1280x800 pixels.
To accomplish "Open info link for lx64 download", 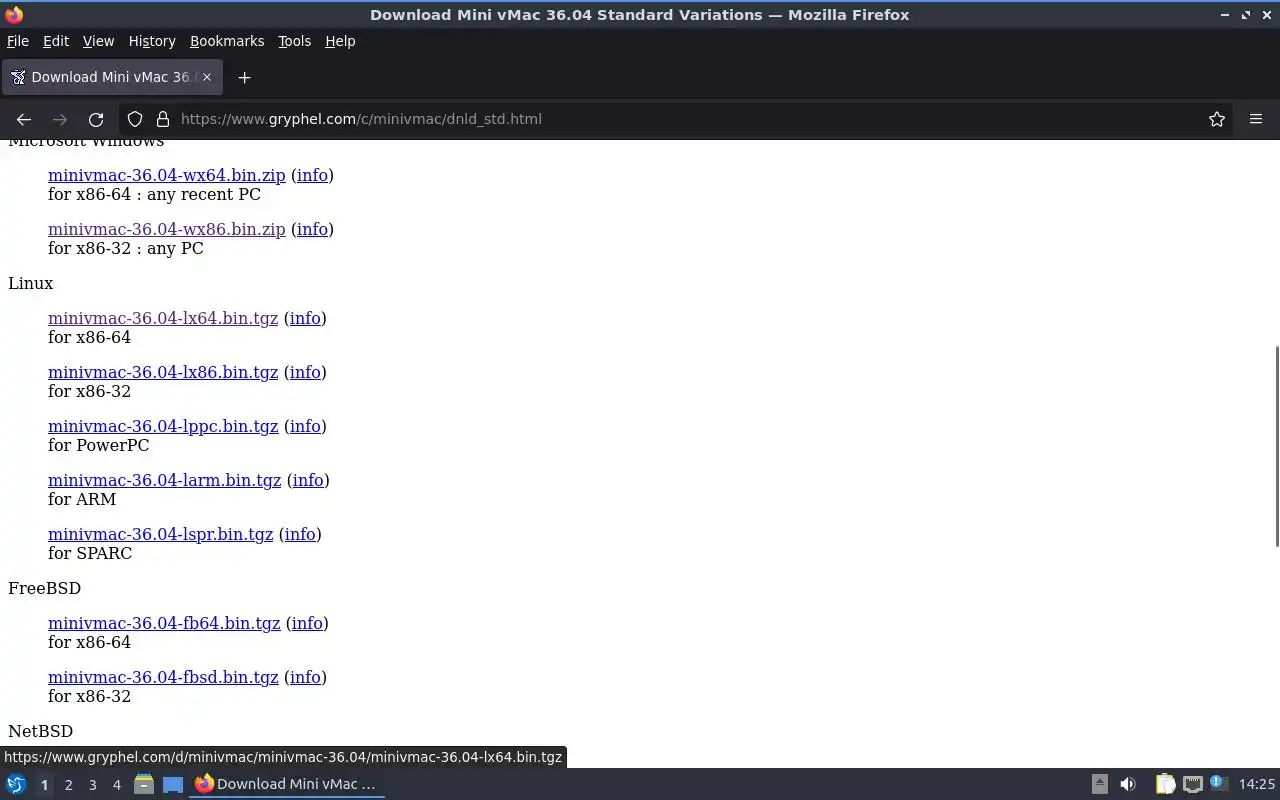I will [x=305, y=318].
